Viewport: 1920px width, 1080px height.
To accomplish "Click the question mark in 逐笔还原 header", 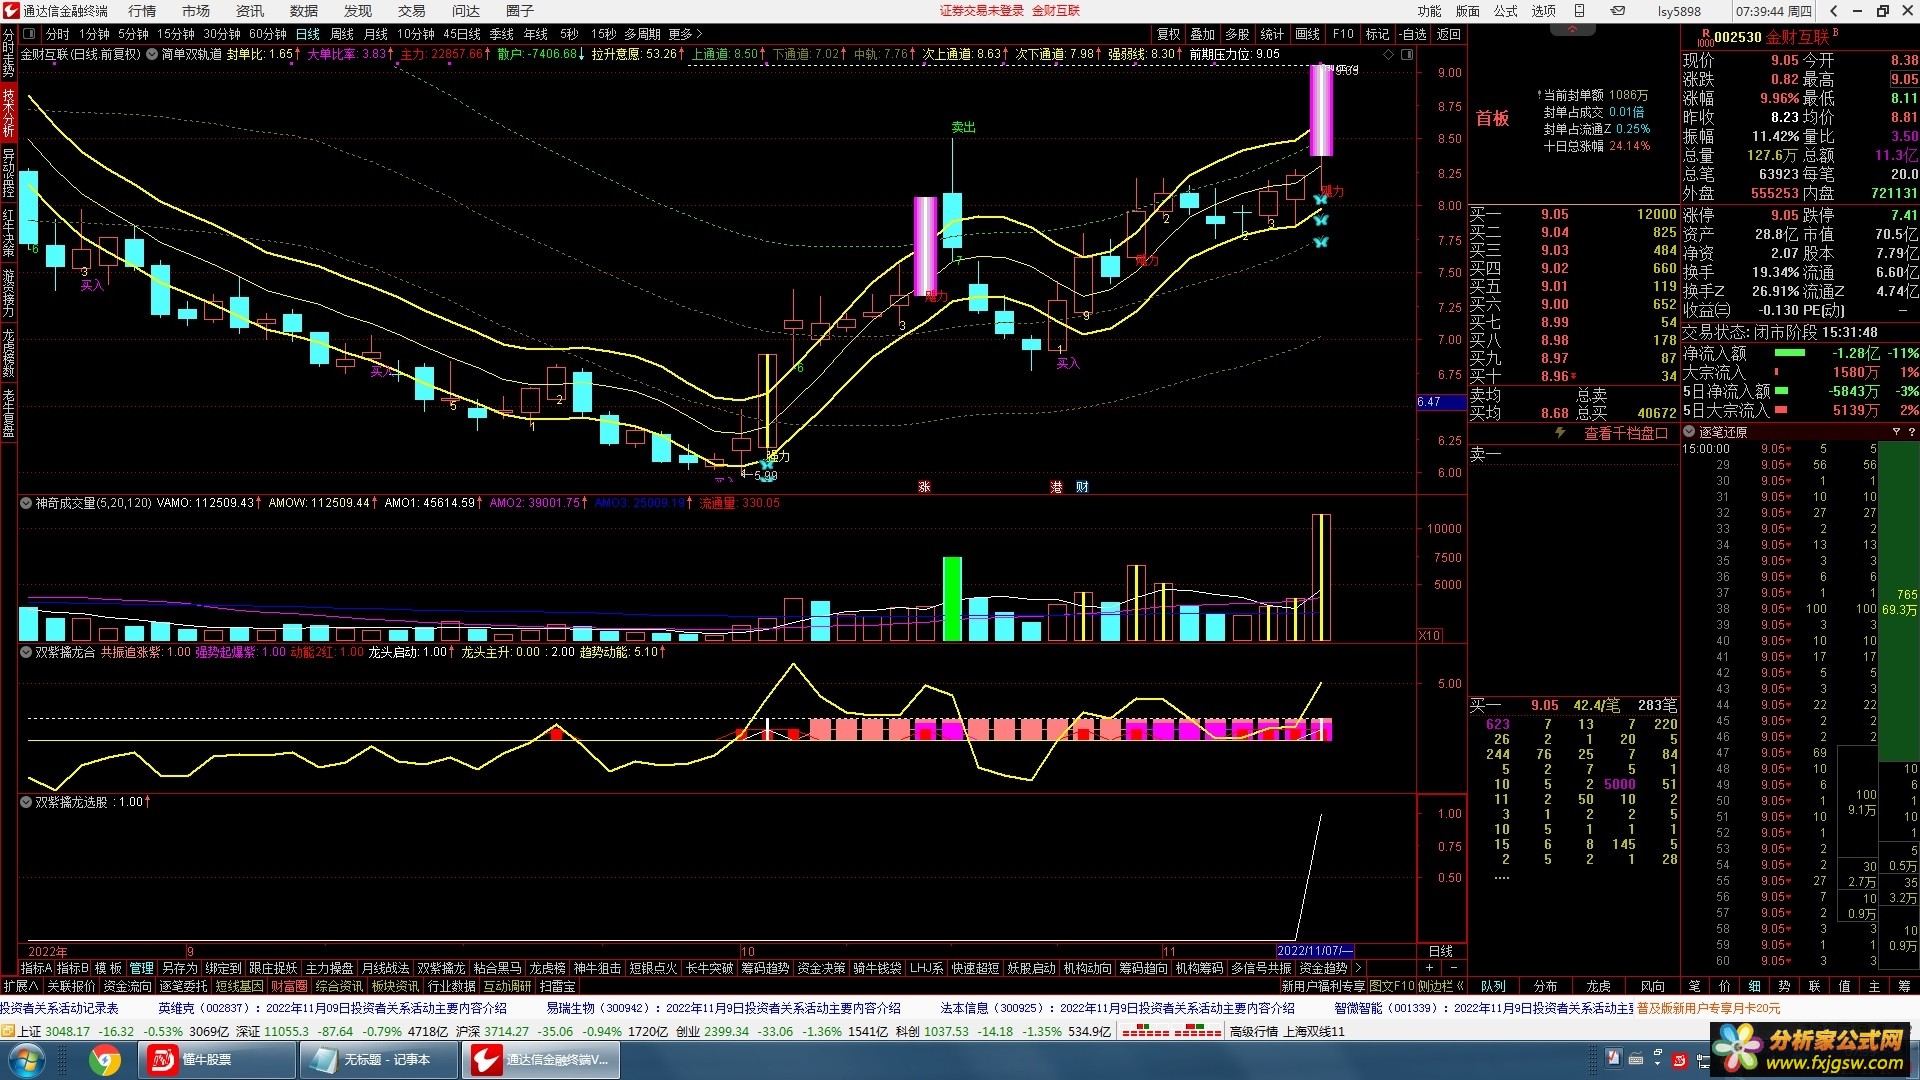I will [1911, 432].
